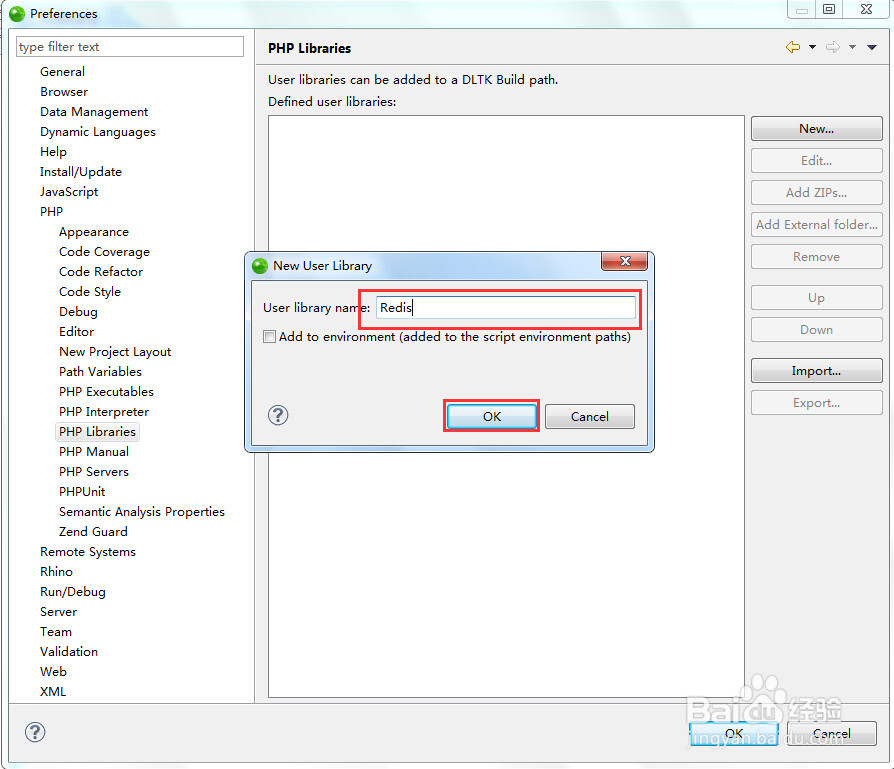Open Path Variables page
The width and height of the screenshot is (894, 769).
pos(100,372)
